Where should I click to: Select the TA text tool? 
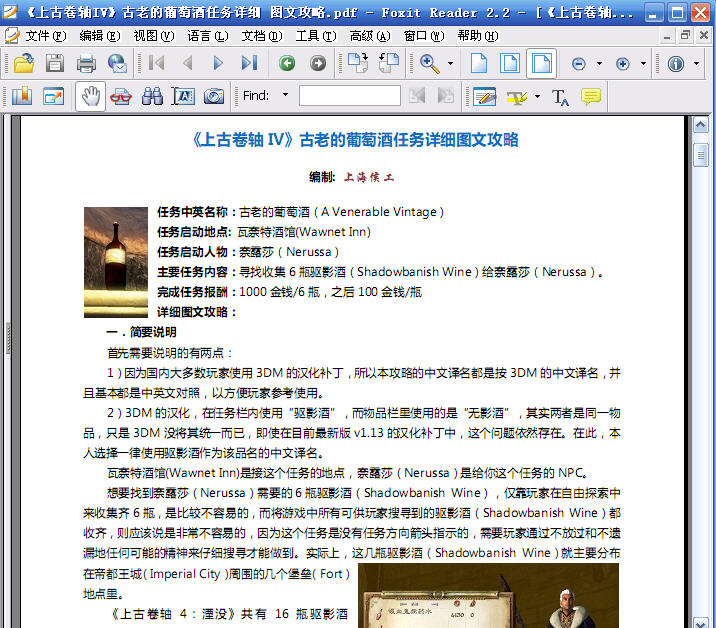(x=560, y=97)
